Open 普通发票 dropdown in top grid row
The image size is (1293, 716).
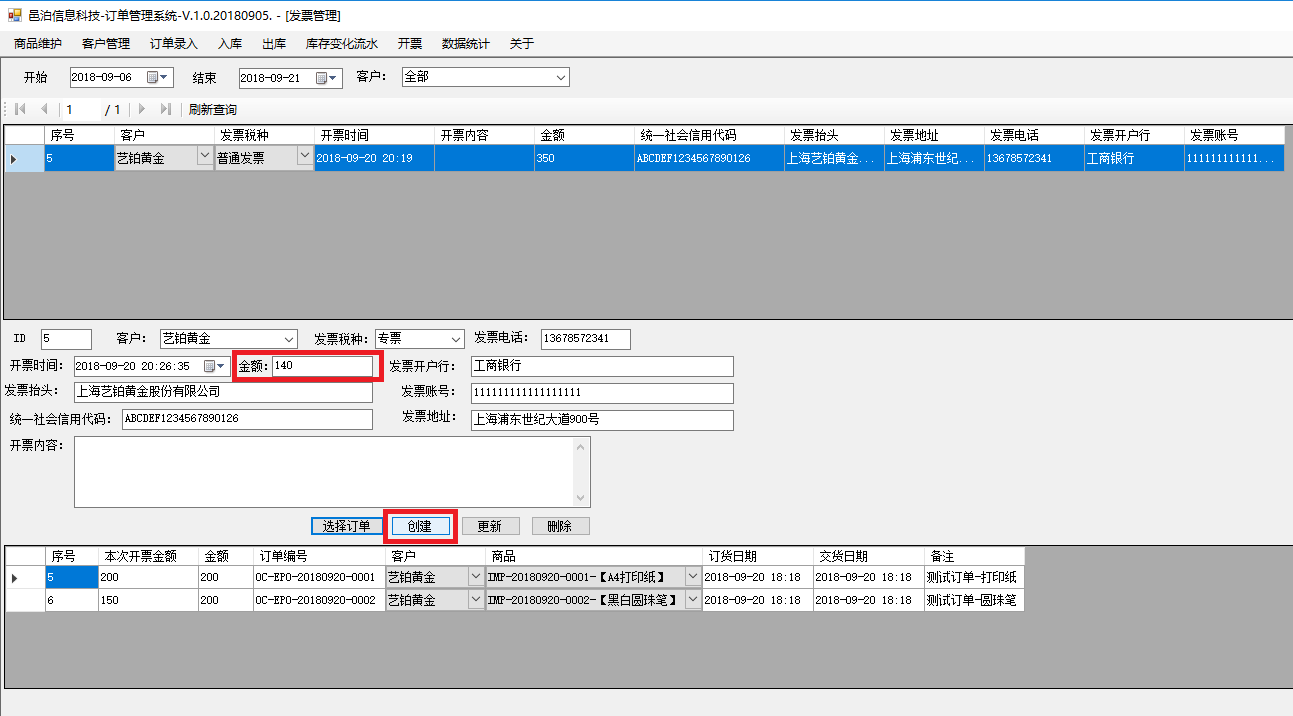(x=305, y=157)
